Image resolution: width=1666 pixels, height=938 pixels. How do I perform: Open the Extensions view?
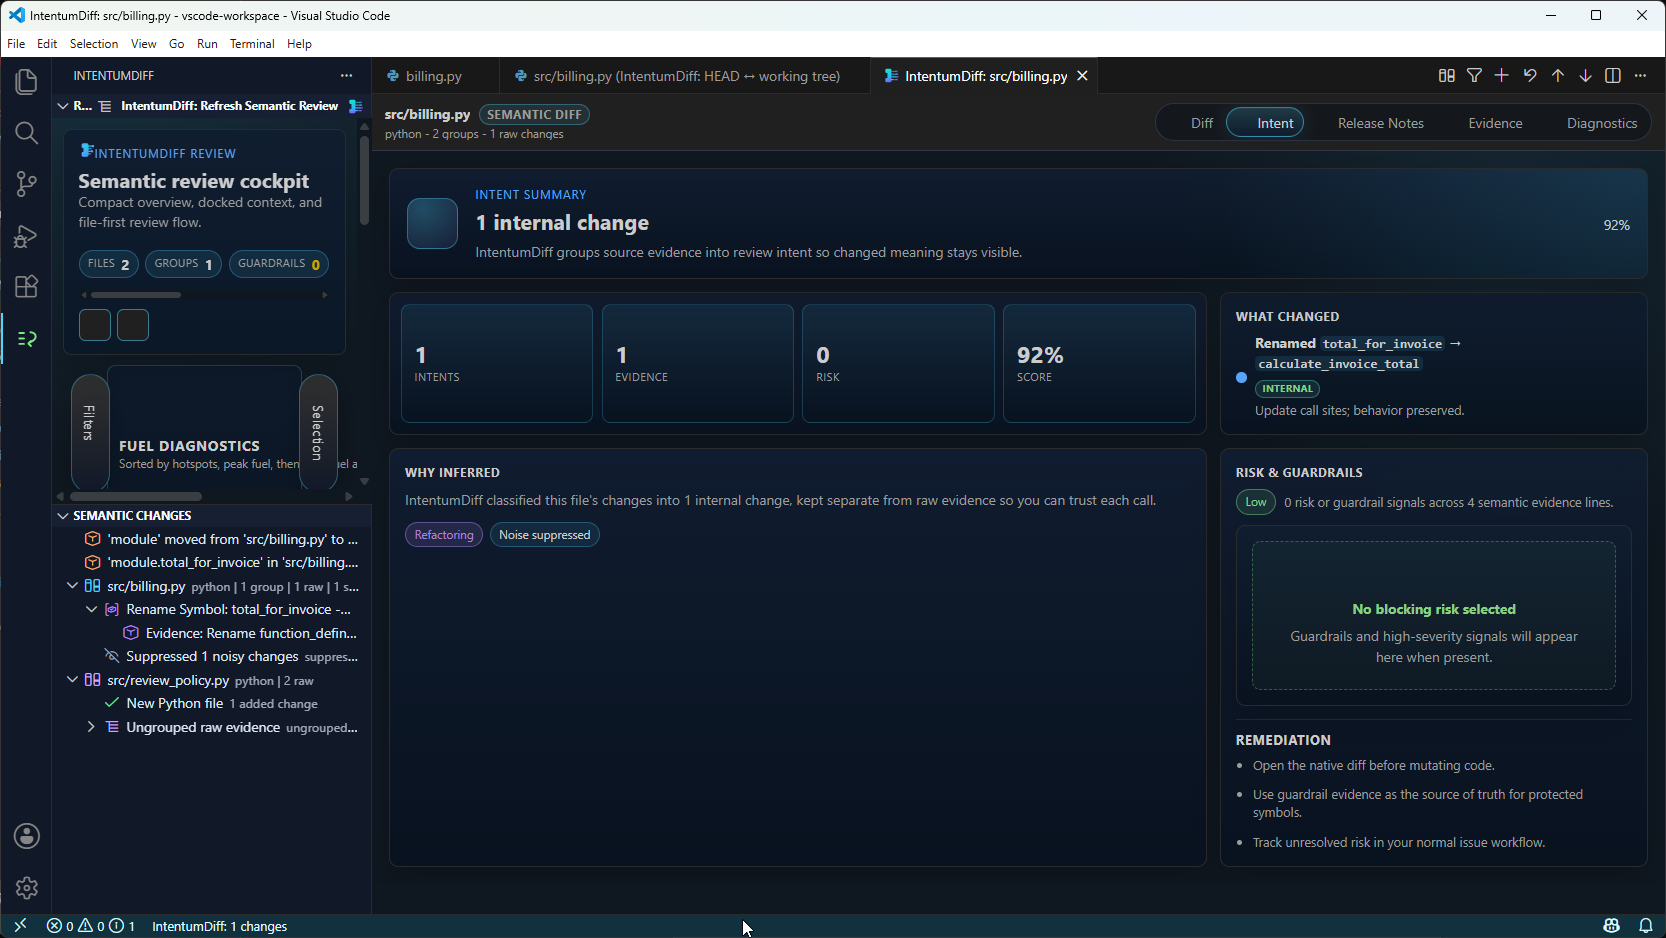(26, 287)
